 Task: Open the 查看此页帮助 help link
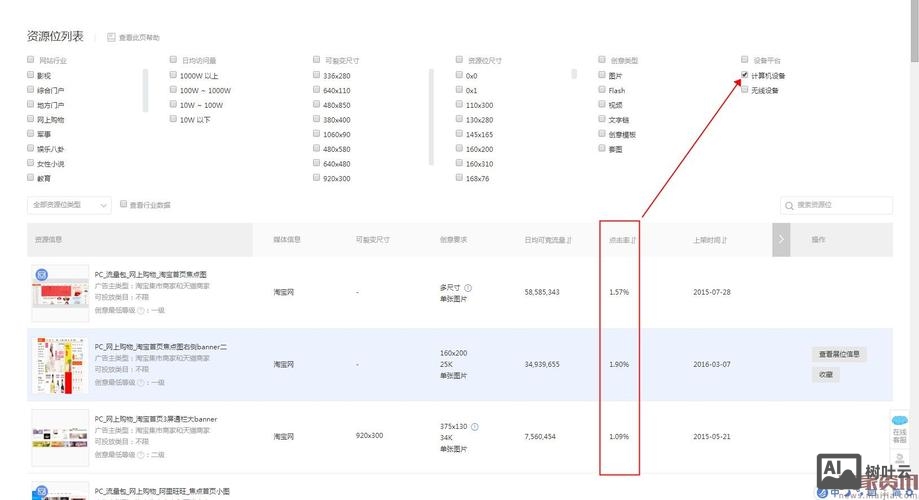139,38
